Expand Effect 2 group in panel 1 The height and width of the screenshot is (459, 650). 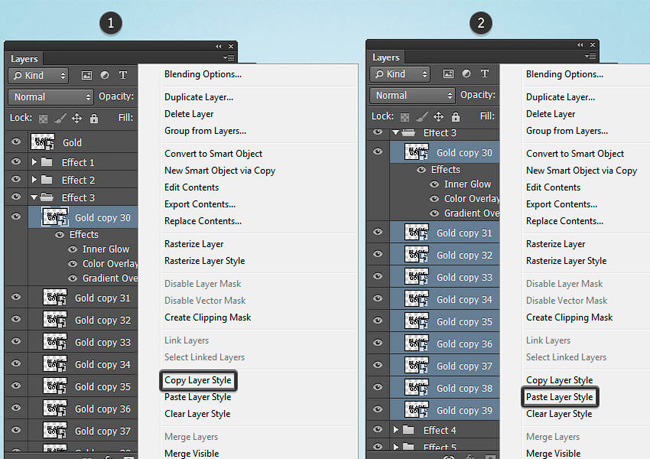pyautogui.click(x=34, y=180)
